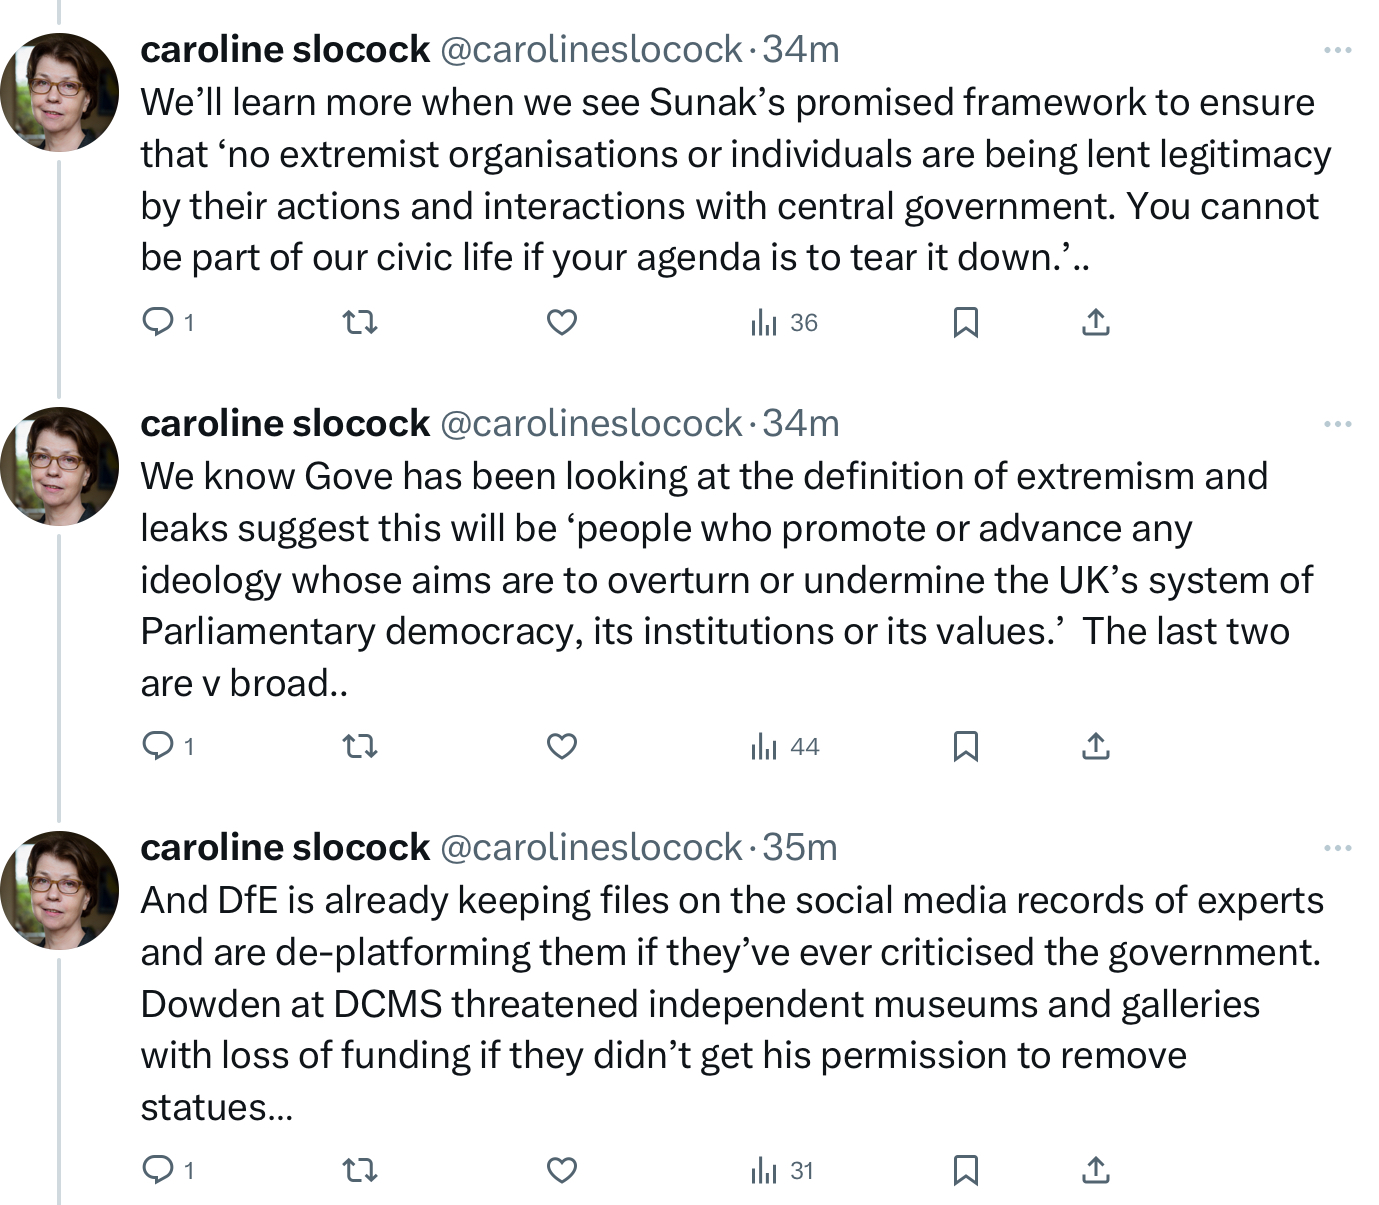1379x1205 pixels.
Task: Select the like heart on the DfE tweet
Action: [564, 1169]
